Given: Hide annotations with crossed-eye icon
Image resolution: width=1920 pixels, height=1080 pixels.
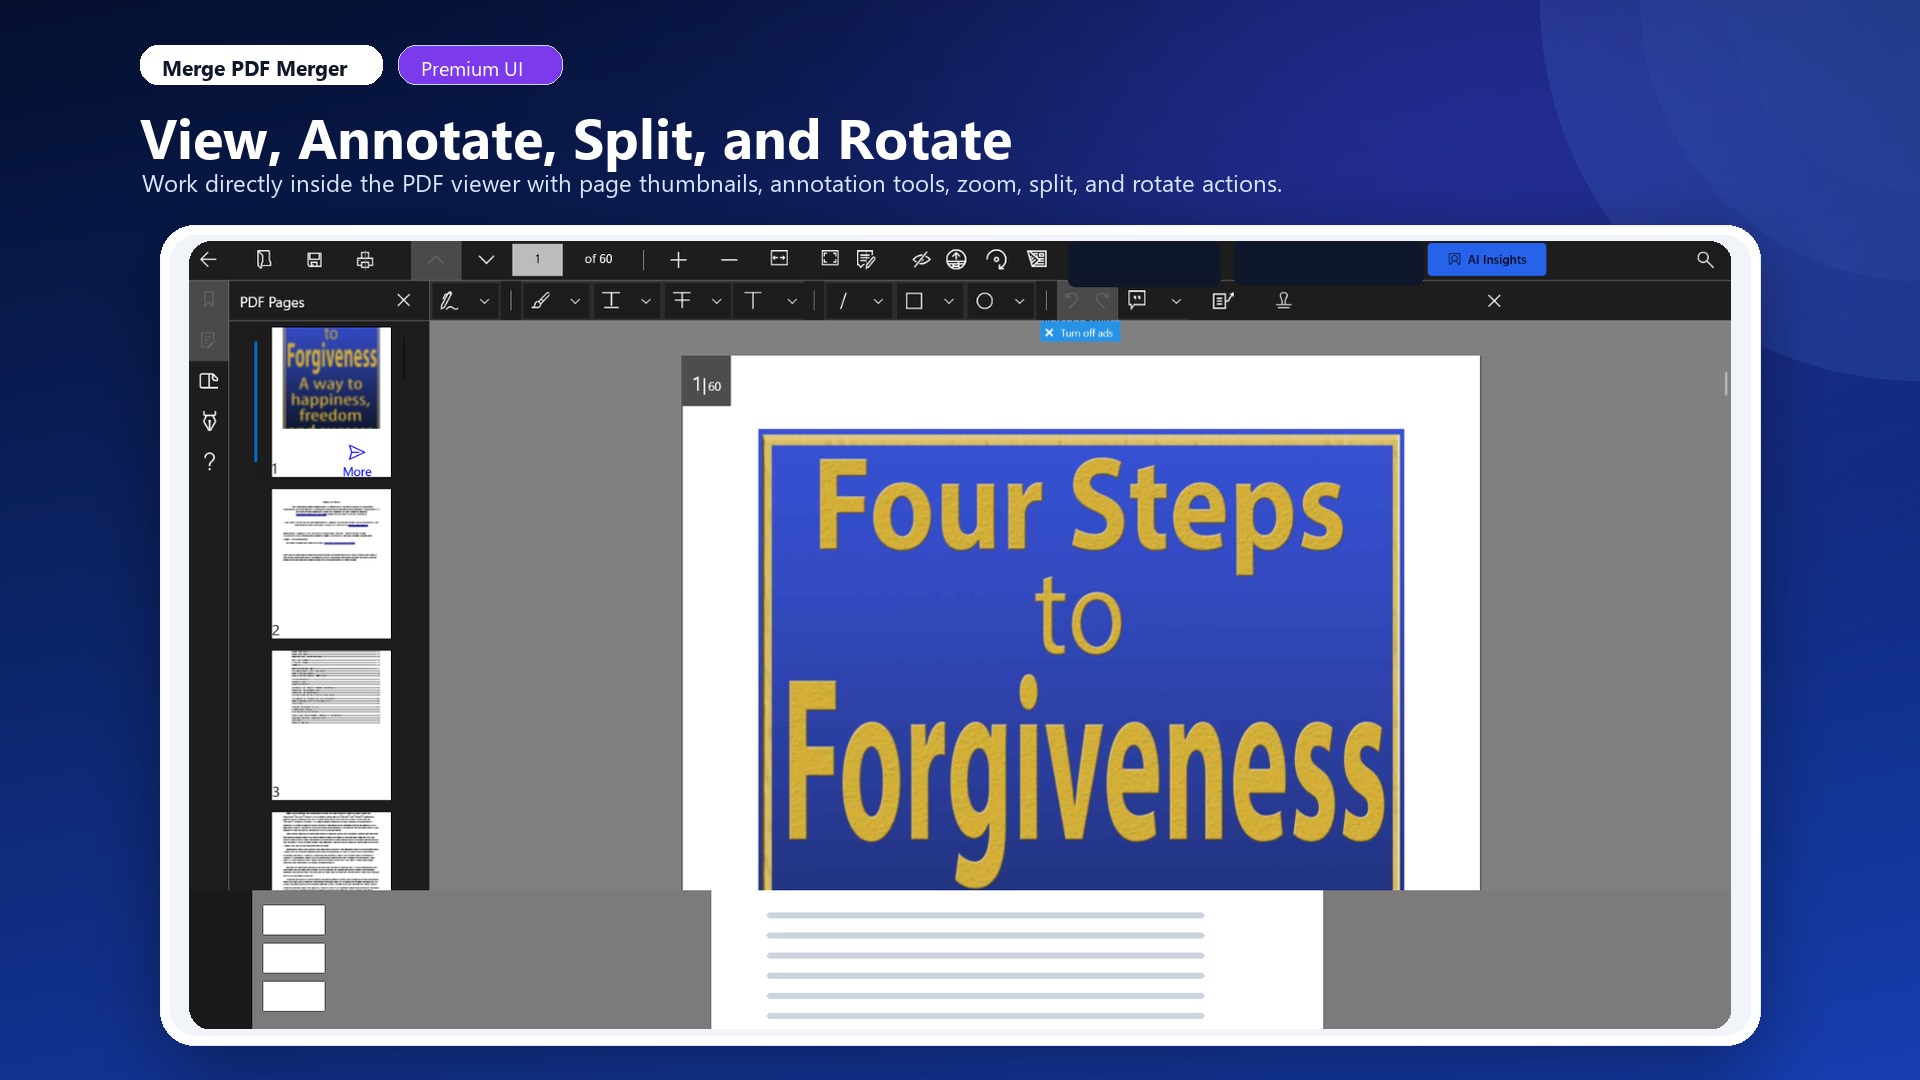Looking at the screenshot, I should point(921,260).
